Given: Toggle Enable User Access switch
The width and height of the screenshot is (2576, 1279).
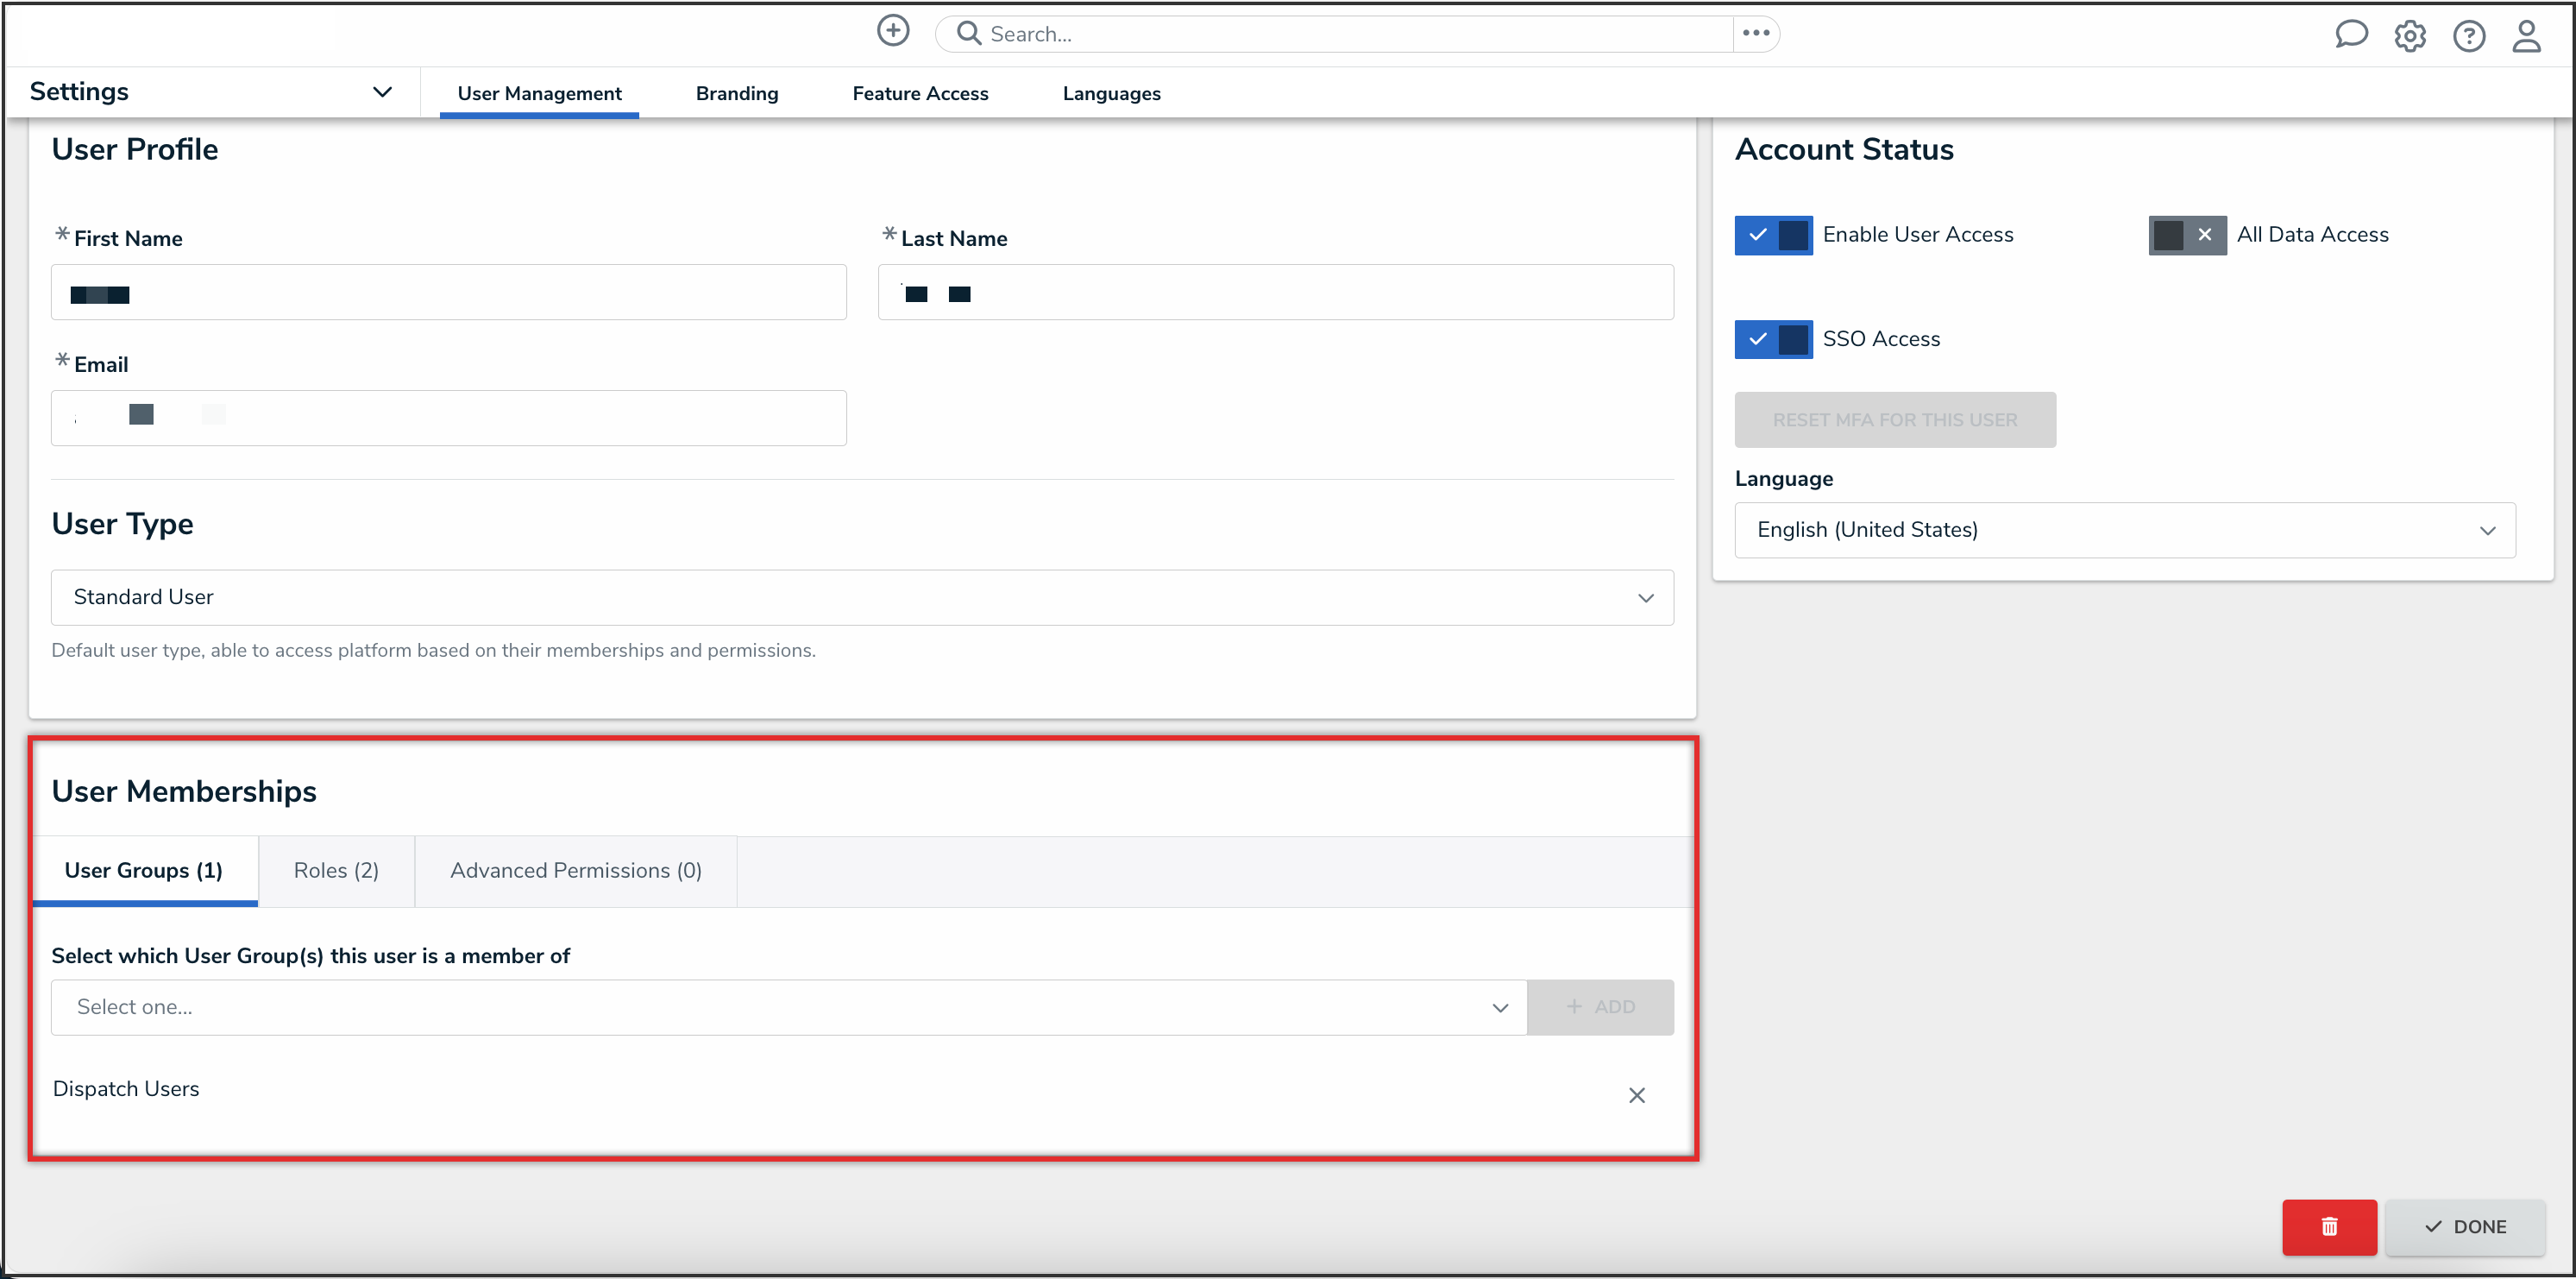Looking at the screenshot, I should pyautogui.click(x=1772, y=235).
